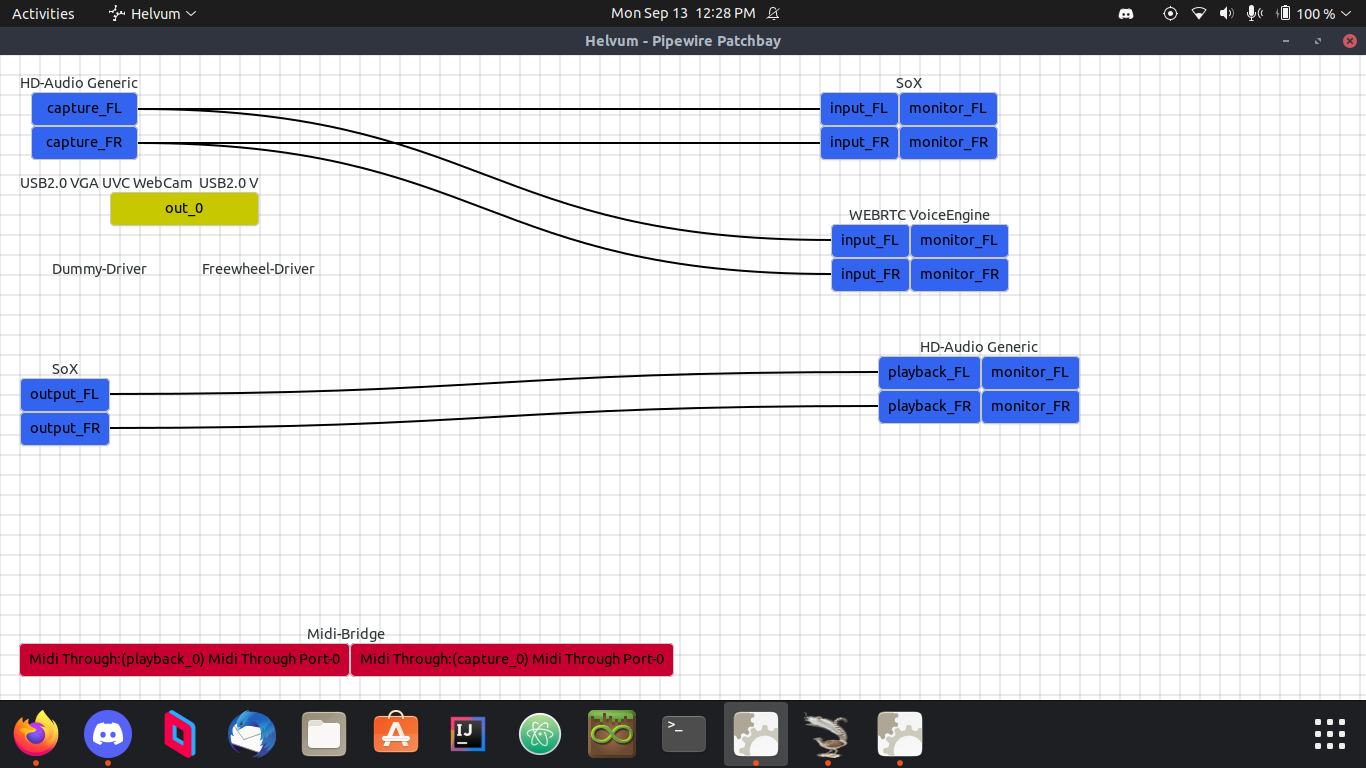Open the app grid from the dock
The image size is (1366, 768).
tap(1329, 733)
